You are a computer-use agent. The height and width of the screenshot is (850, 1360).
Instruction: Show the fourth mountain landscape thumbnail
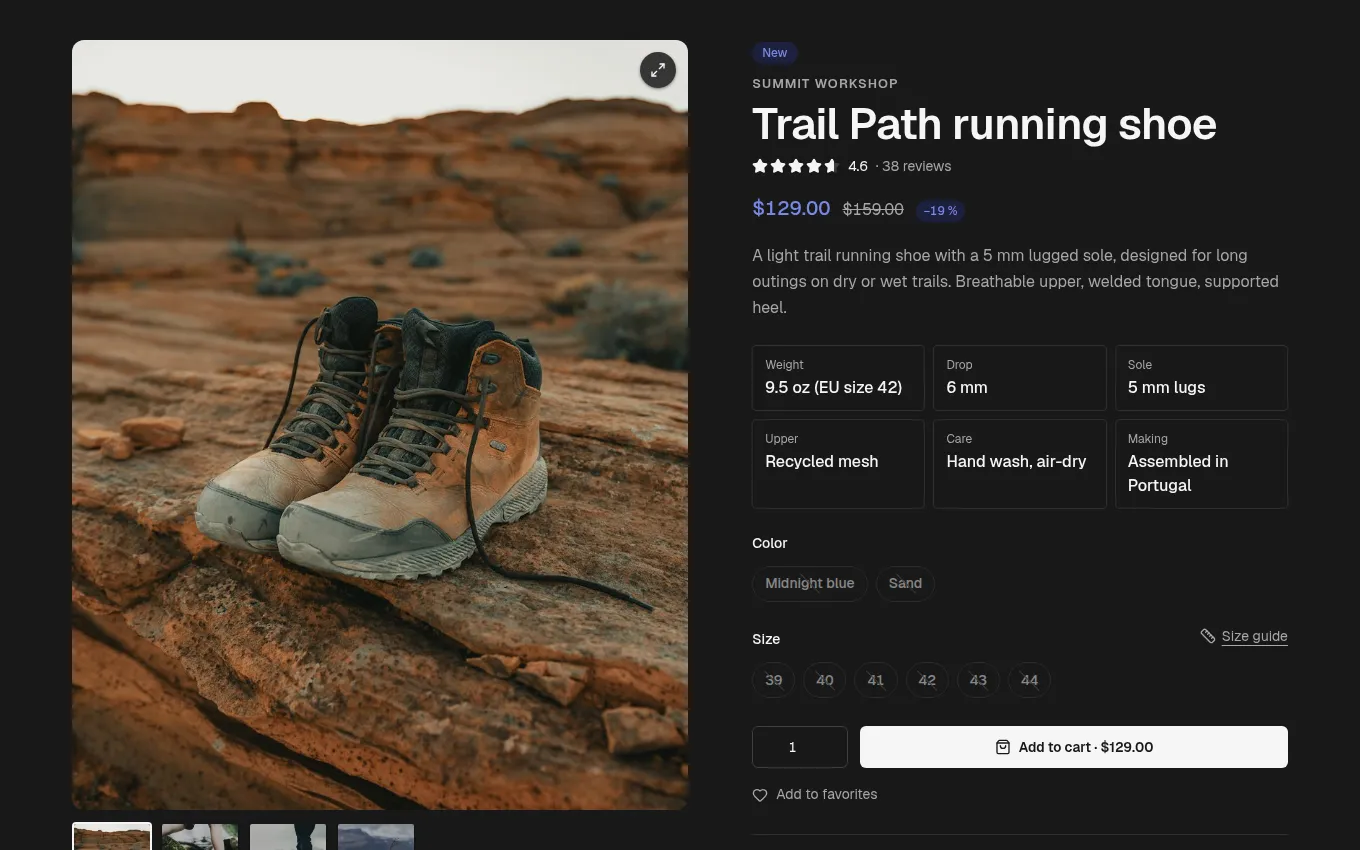(x=376, y=837)
